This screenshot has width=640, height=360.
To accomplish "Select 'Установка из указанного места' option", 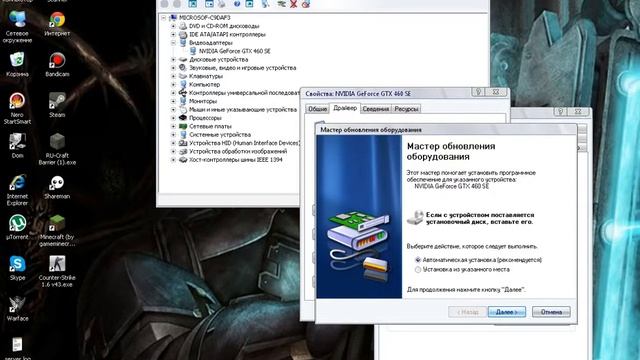I will pos(418,269).
